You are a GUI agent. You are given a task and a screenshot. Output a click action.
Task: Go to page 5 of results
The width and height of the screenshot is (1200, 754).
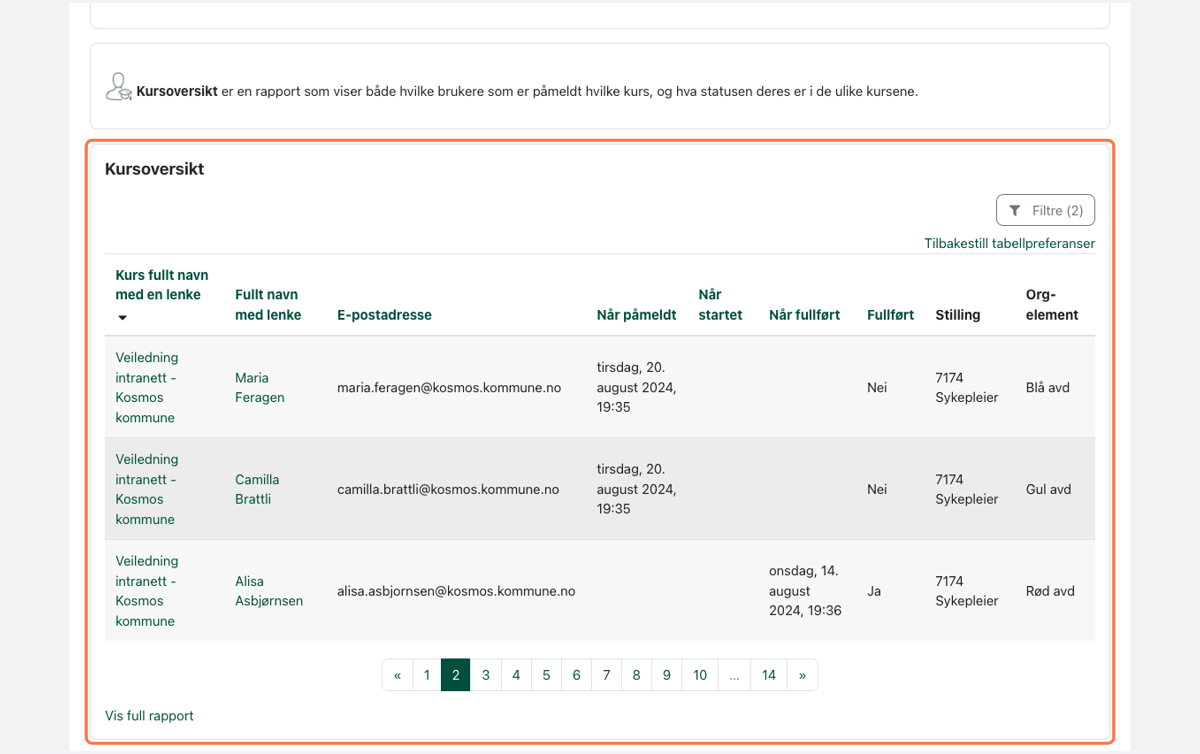(546, 675)
